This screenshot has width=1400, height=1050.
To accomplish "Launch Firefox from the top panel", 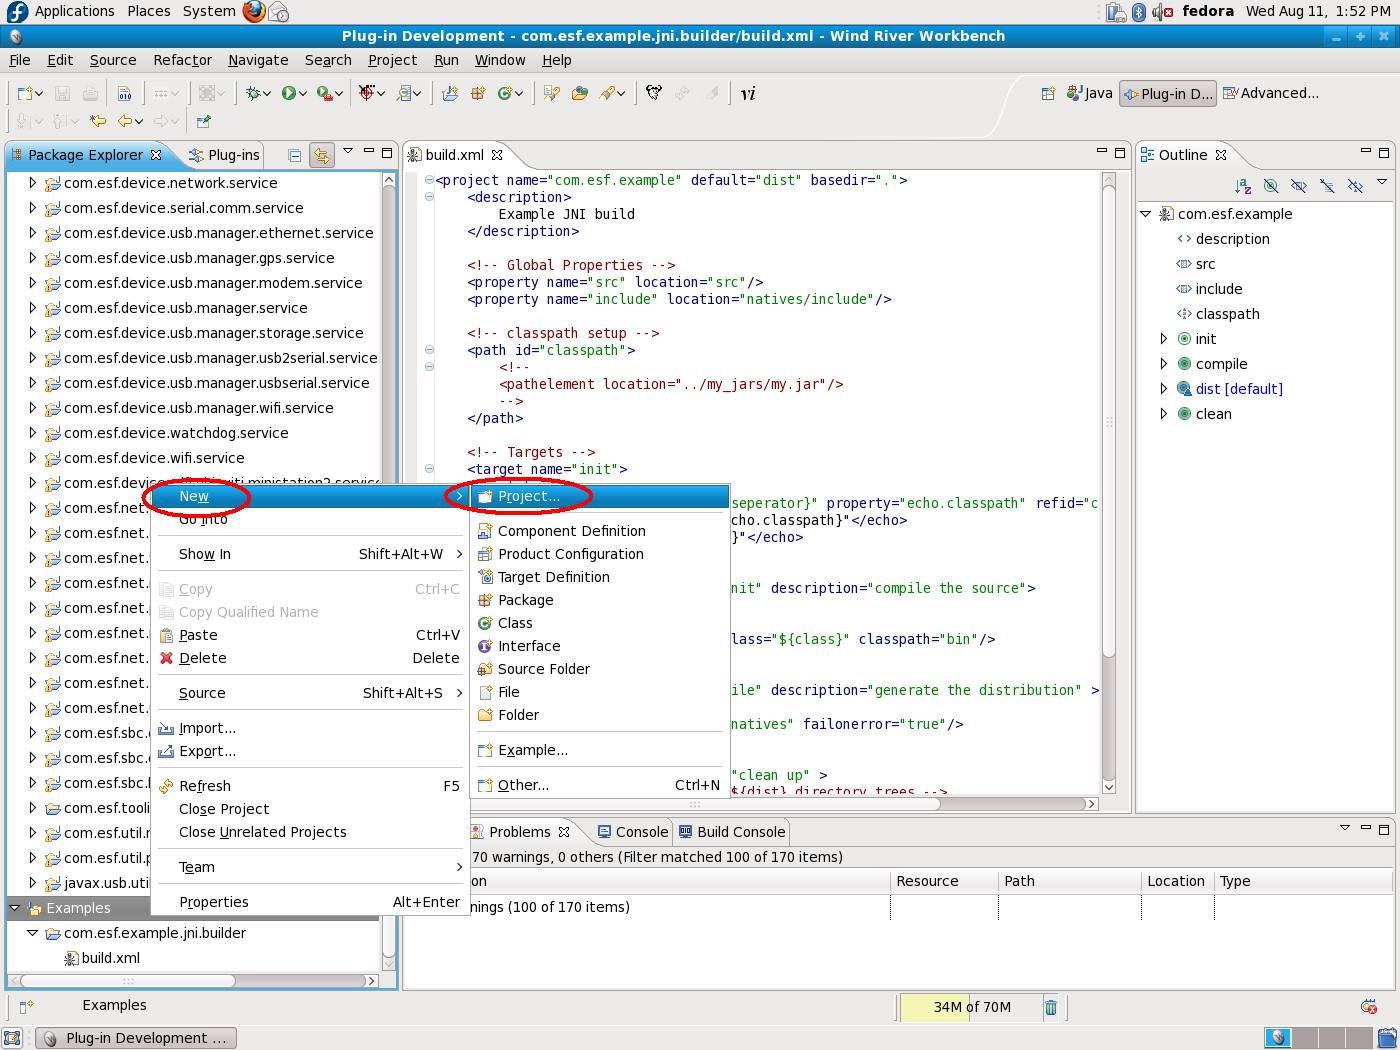I will (254, 11).
